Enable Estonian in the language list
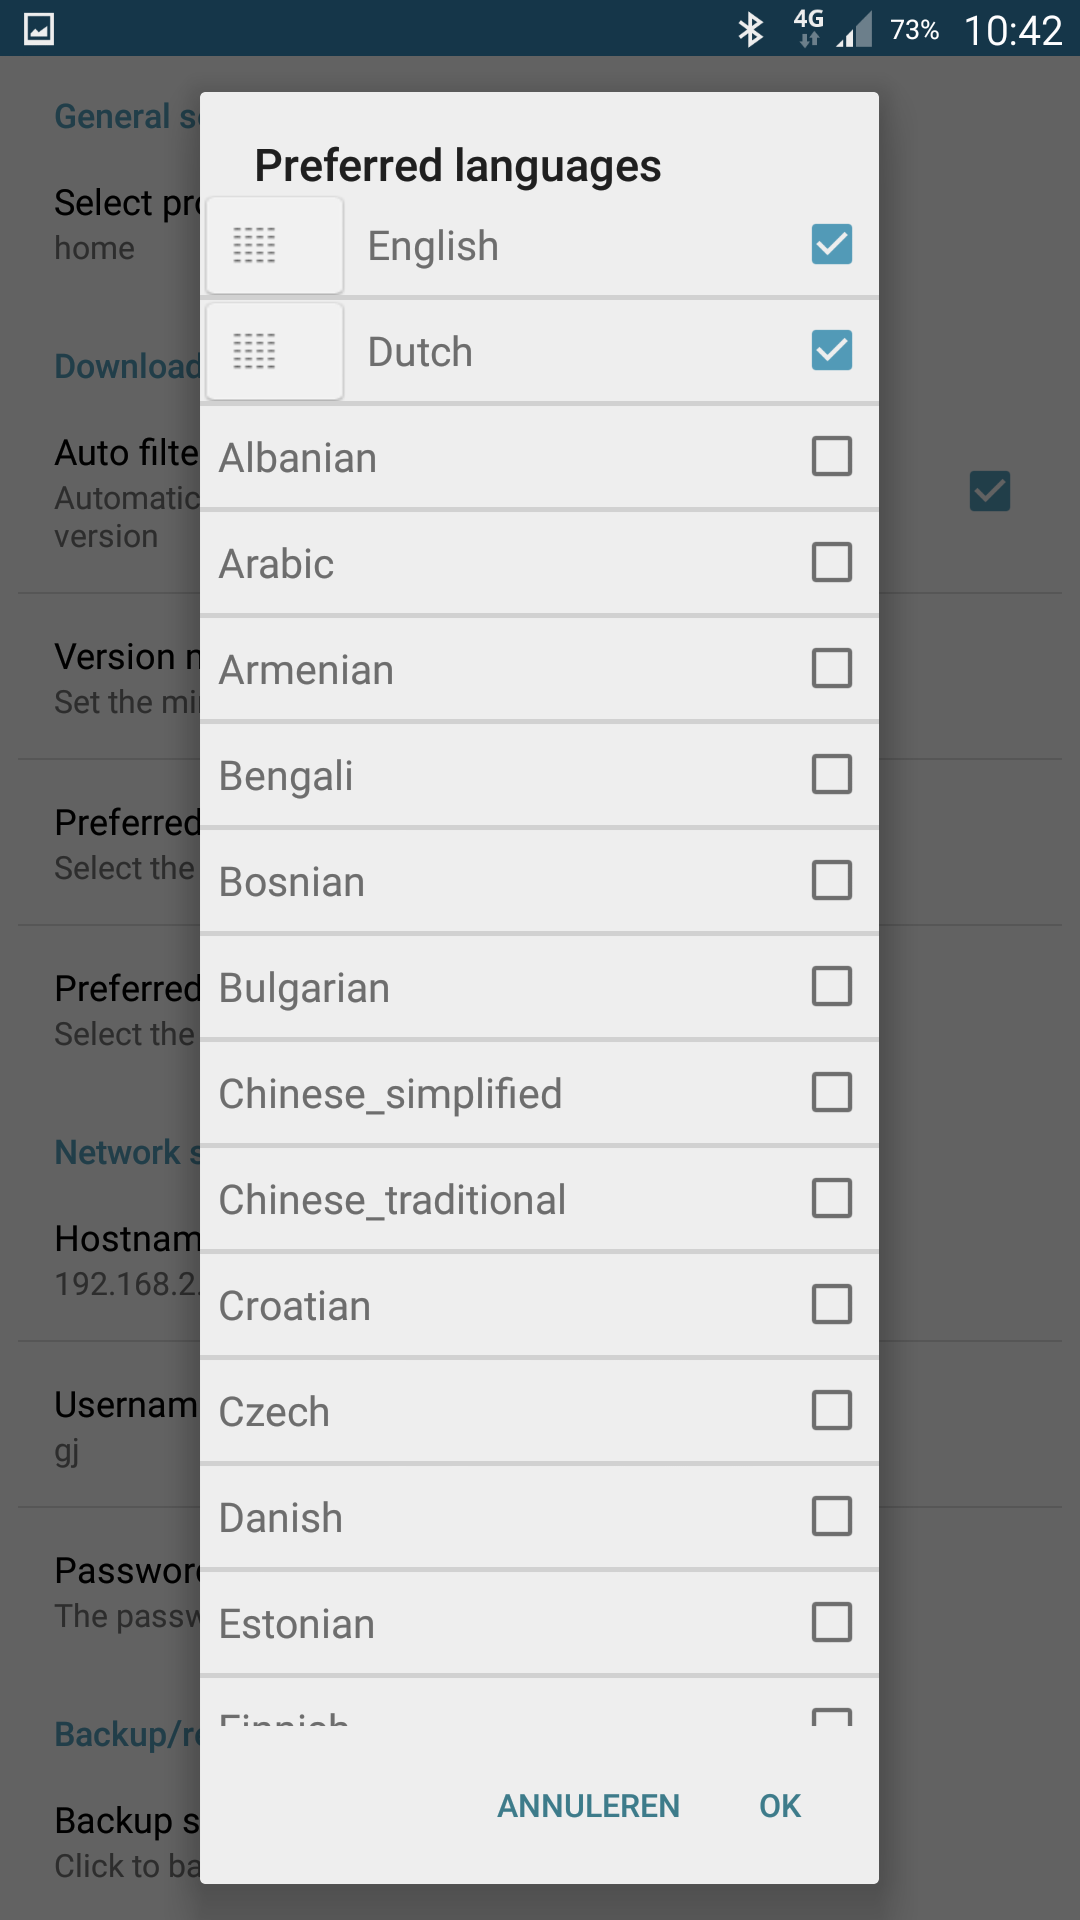The height and width of the screenshot is (1920, 1080). click(x=831, y=1622)
